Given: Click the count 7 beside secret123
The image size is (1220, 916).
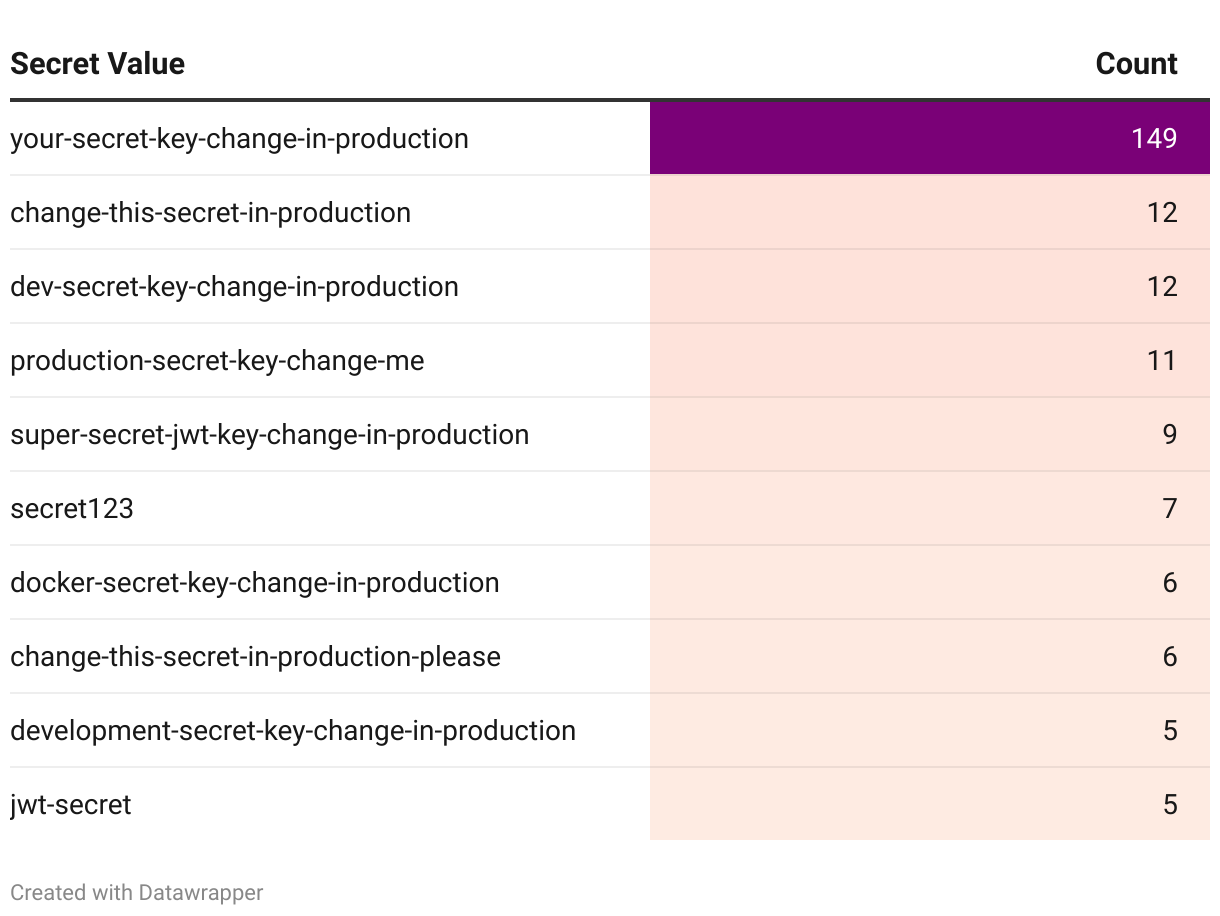Looking at the screenshot, I should coord(1169,508).
